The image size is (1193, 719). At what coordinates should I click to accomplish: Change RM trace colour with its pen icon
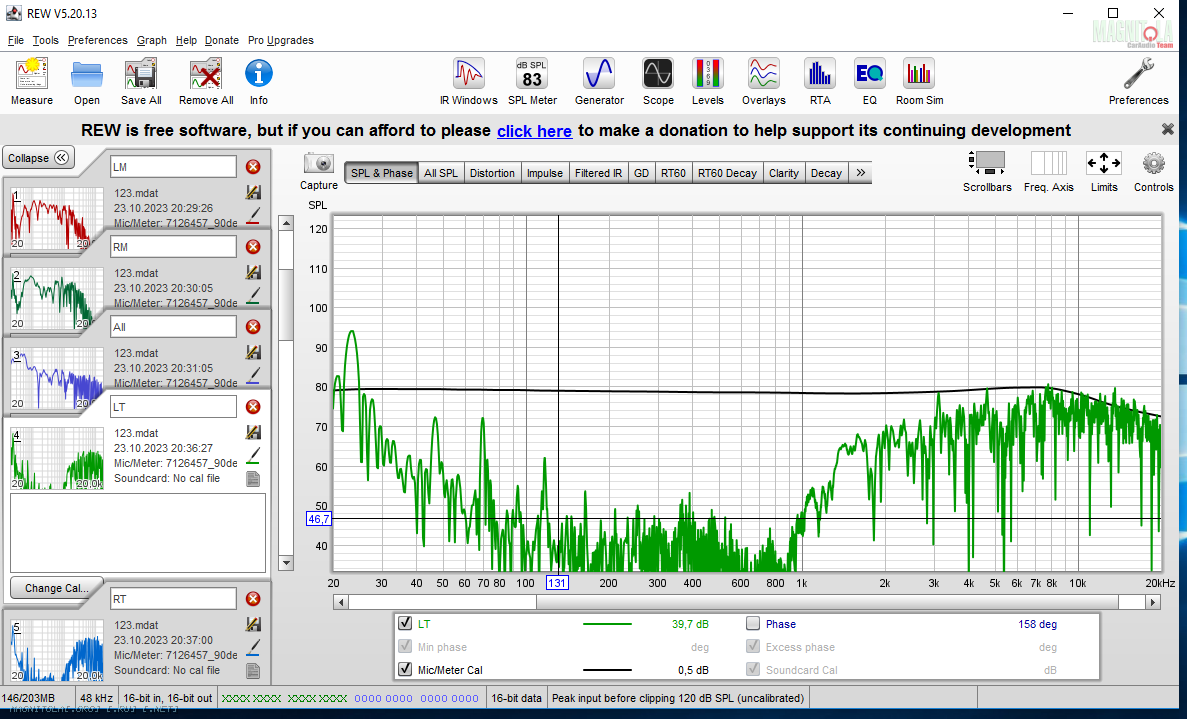tap(253, 296)
